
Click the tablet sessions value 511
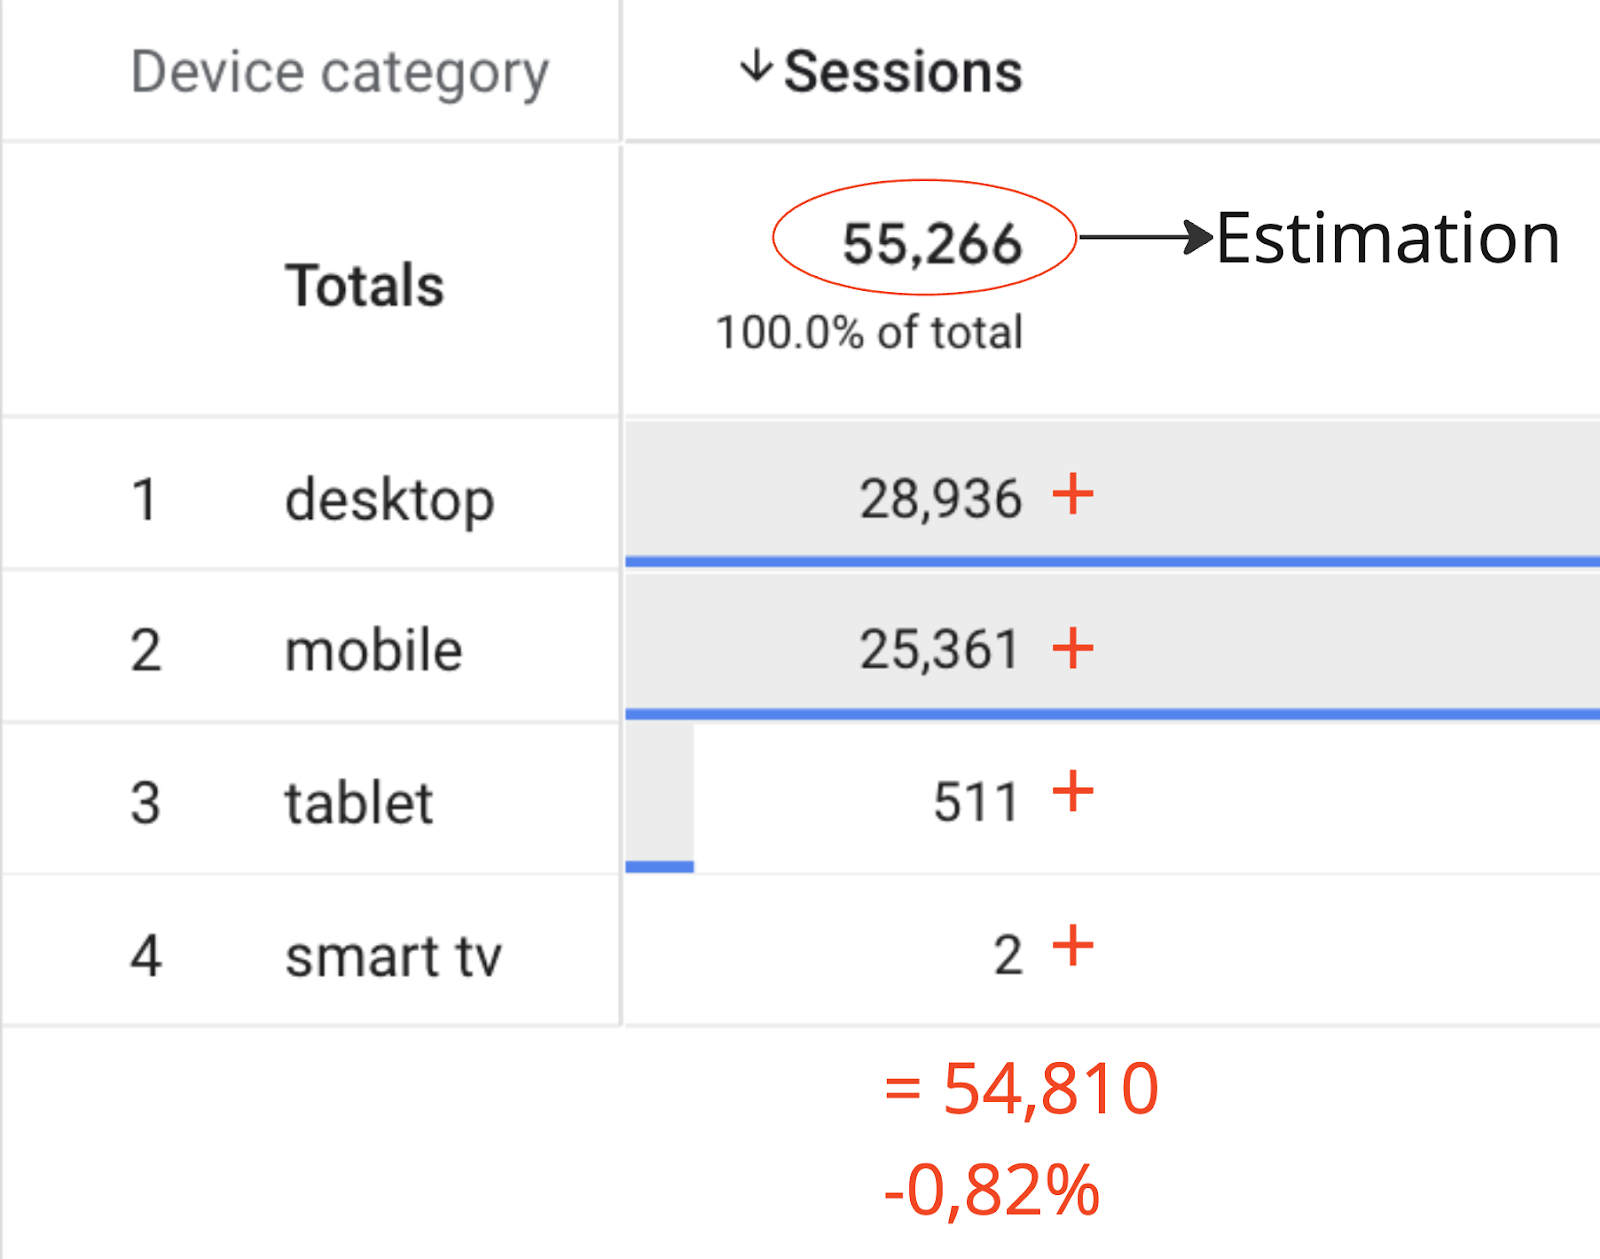pyautogui.click(x=975, y=802)
